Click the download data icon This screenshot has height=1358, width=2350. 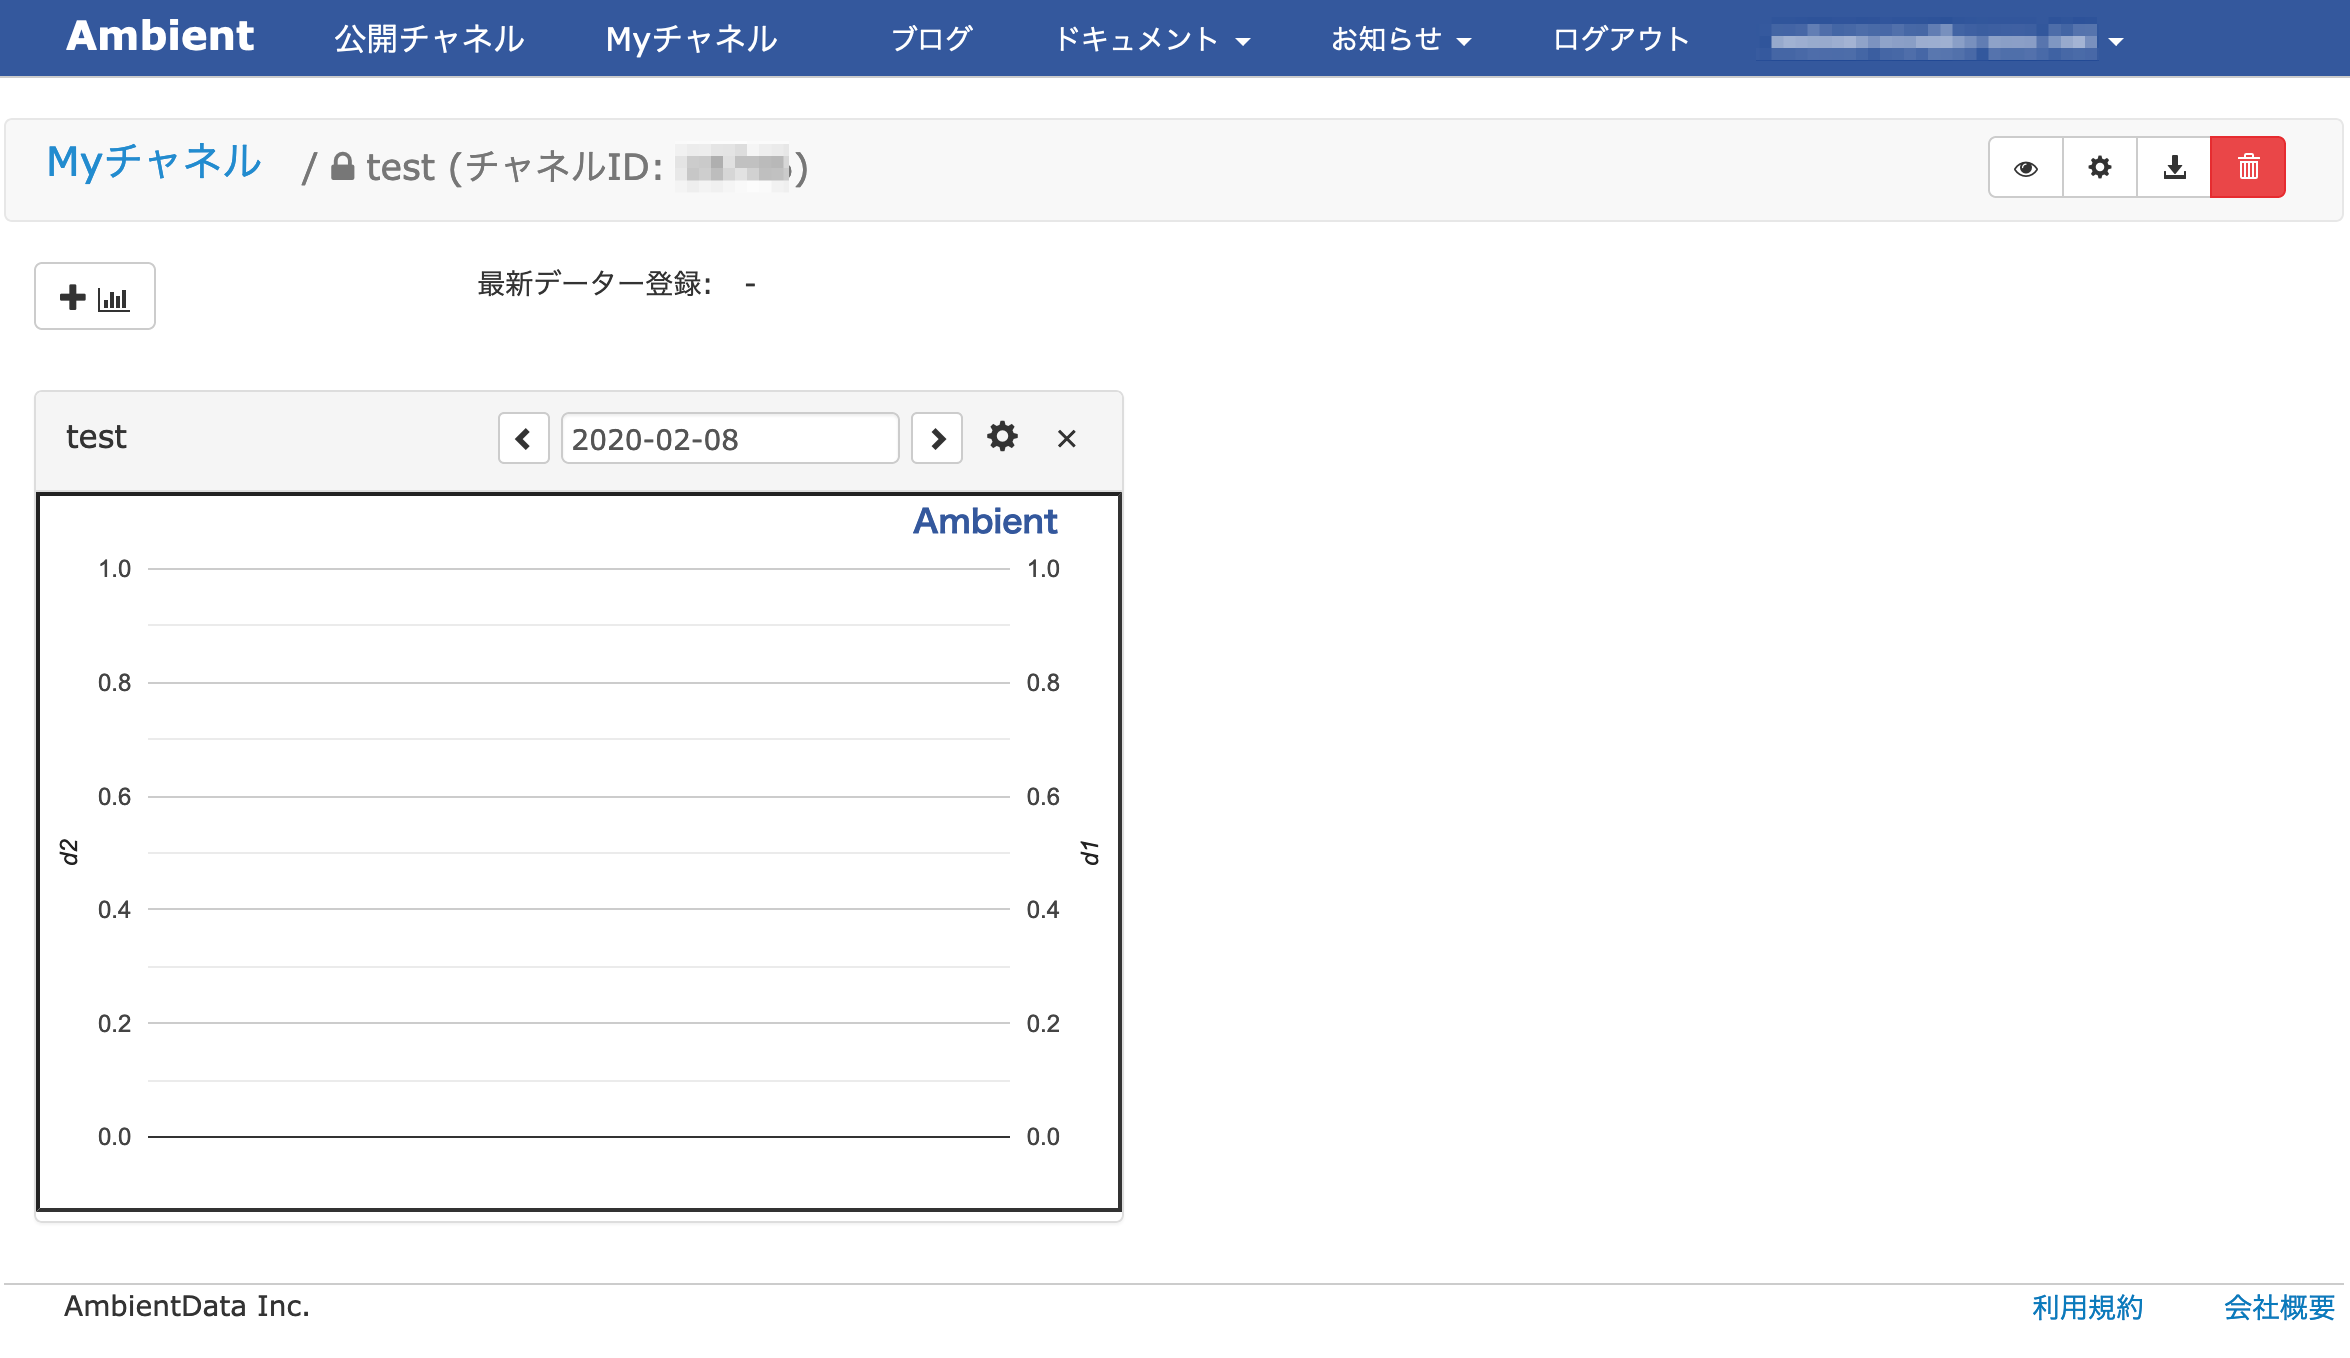(x=2174, y=168)
